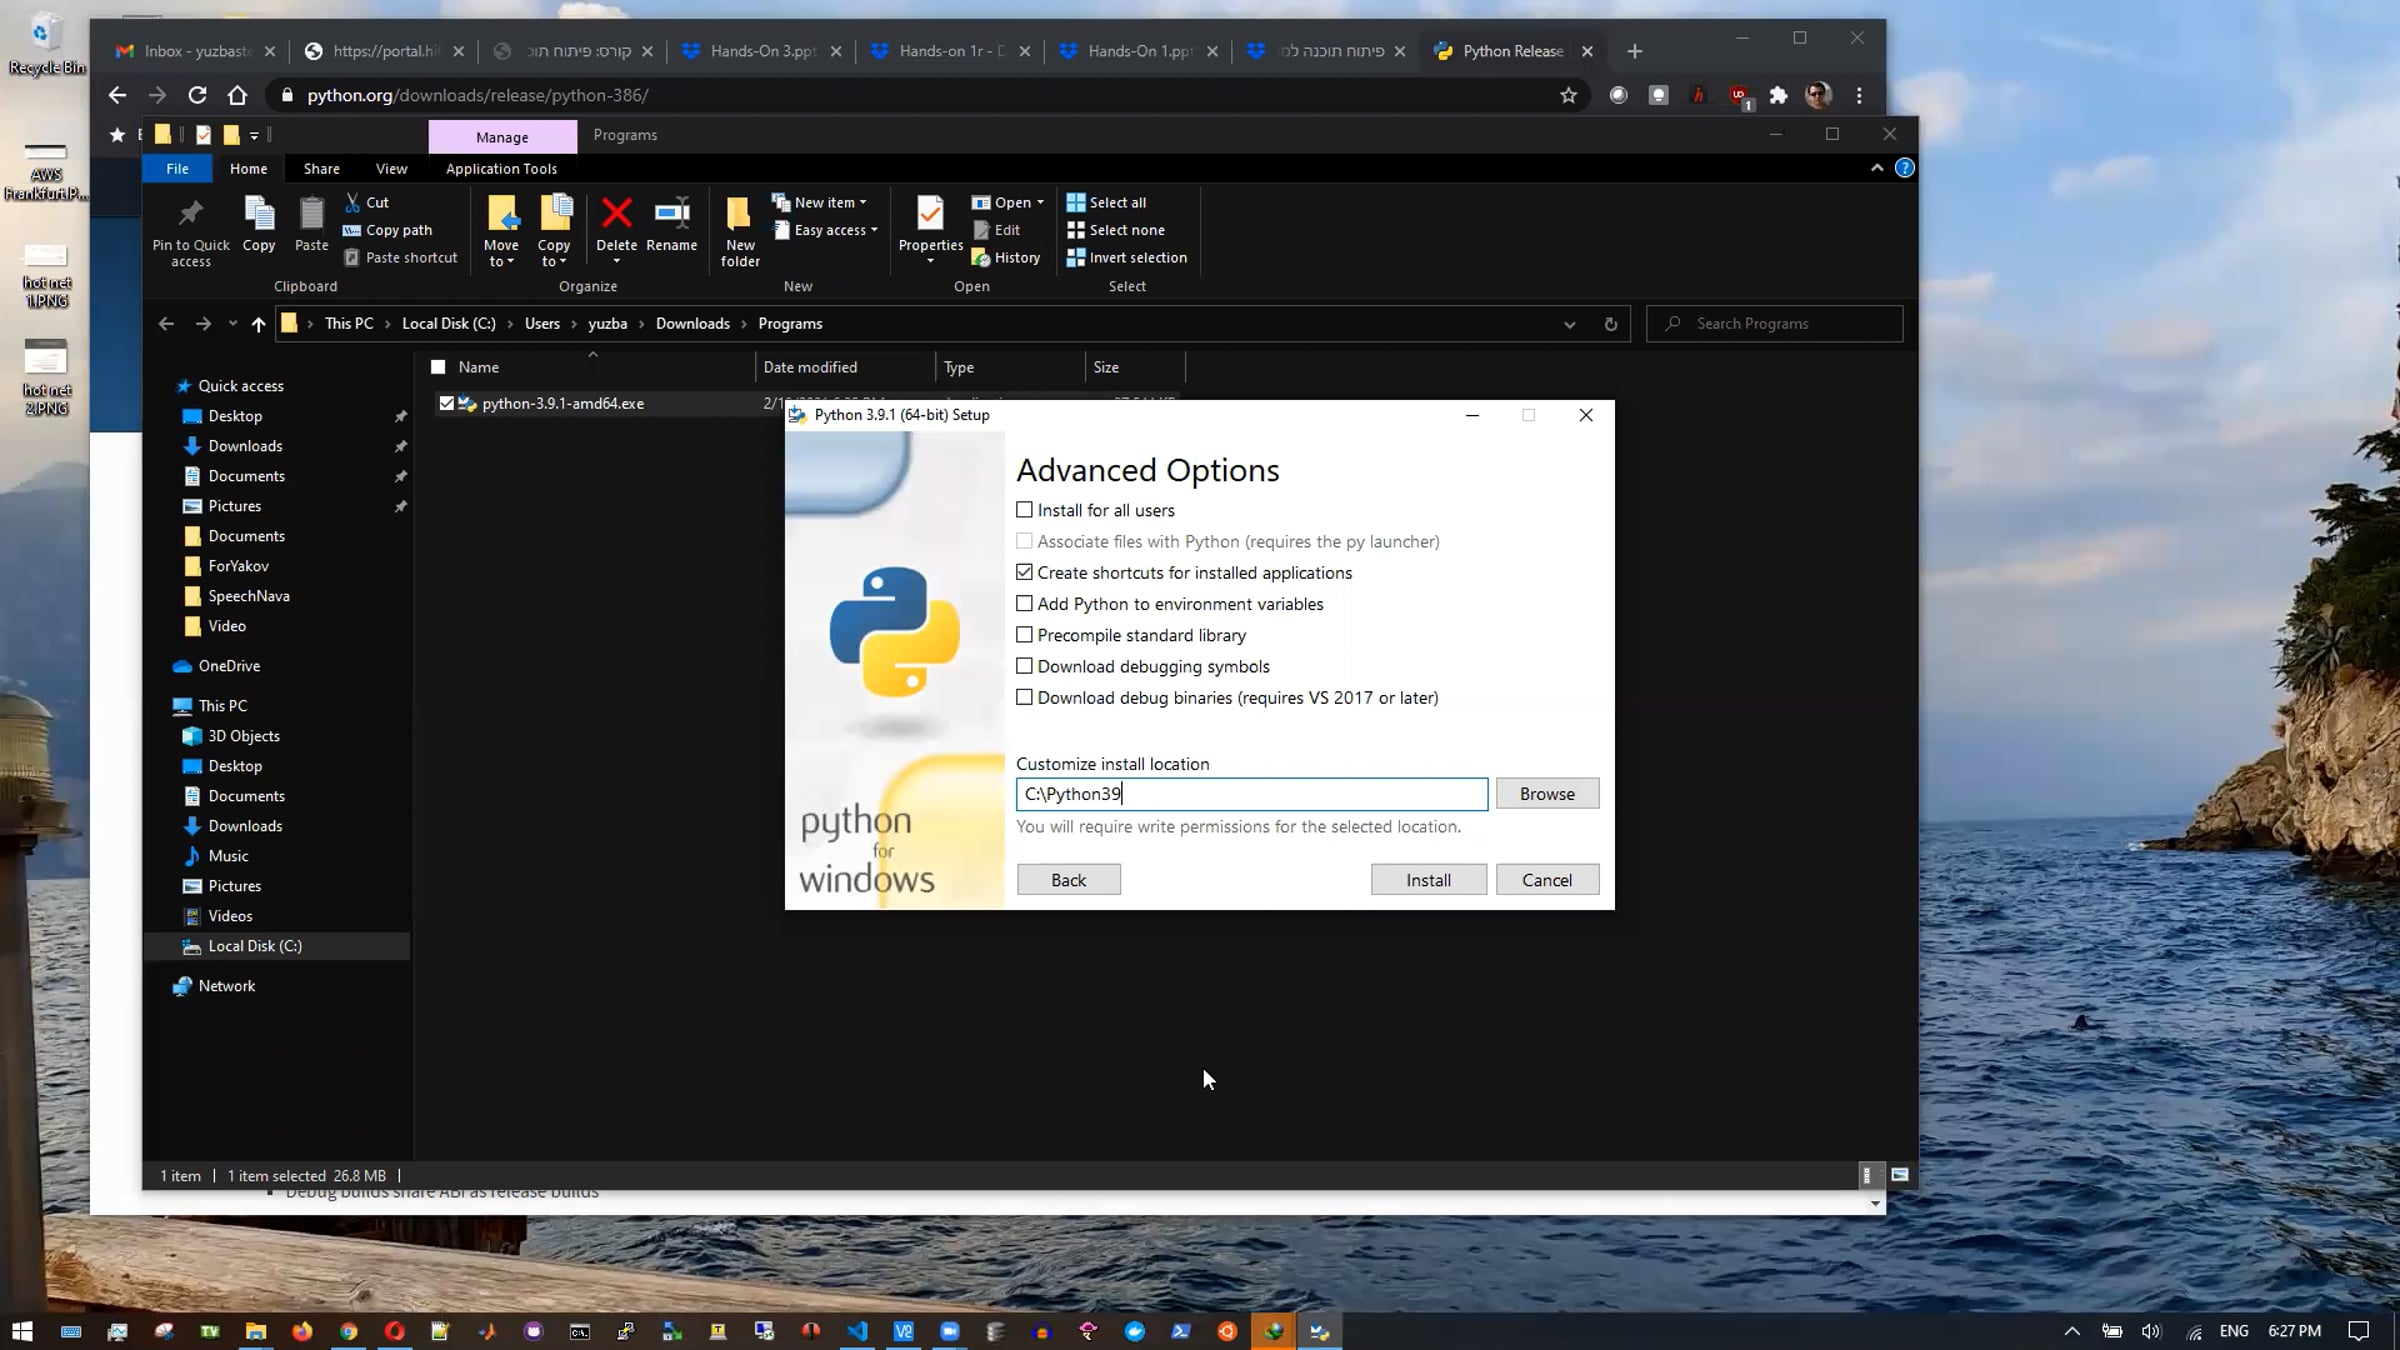2400x1350 pixels.
Task: Open Visual Studio Code from taskbar
Action: [857, 1331]
